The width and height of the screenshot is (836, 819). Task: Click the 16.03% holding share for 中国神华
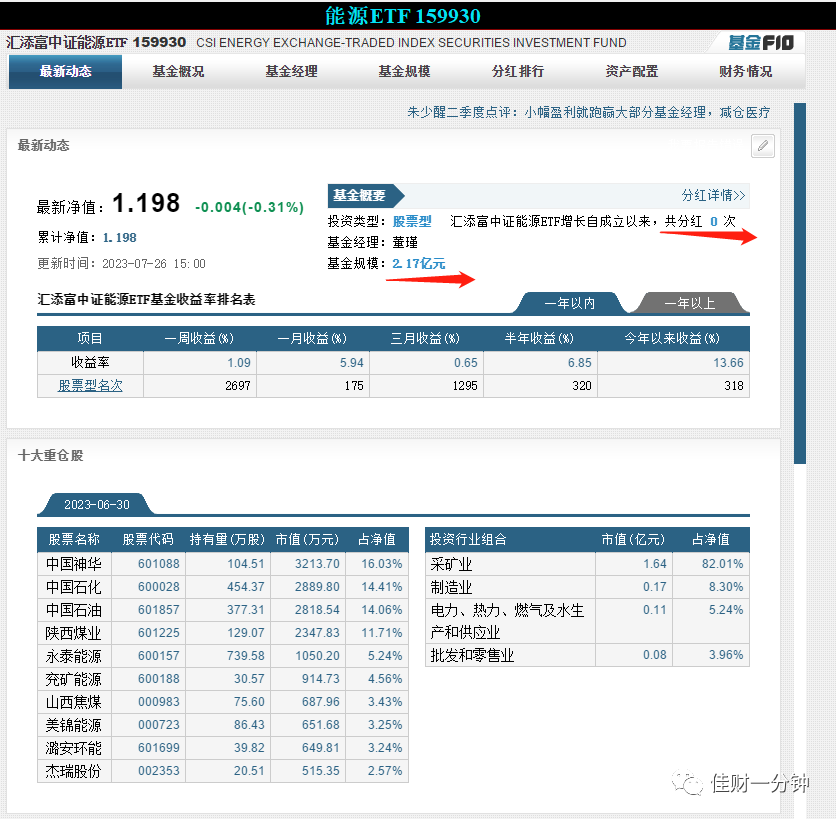click(382, 564)
